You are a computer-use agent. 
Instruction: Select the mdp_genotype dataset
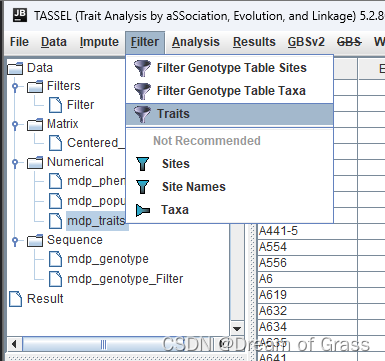tap(108, 259)
